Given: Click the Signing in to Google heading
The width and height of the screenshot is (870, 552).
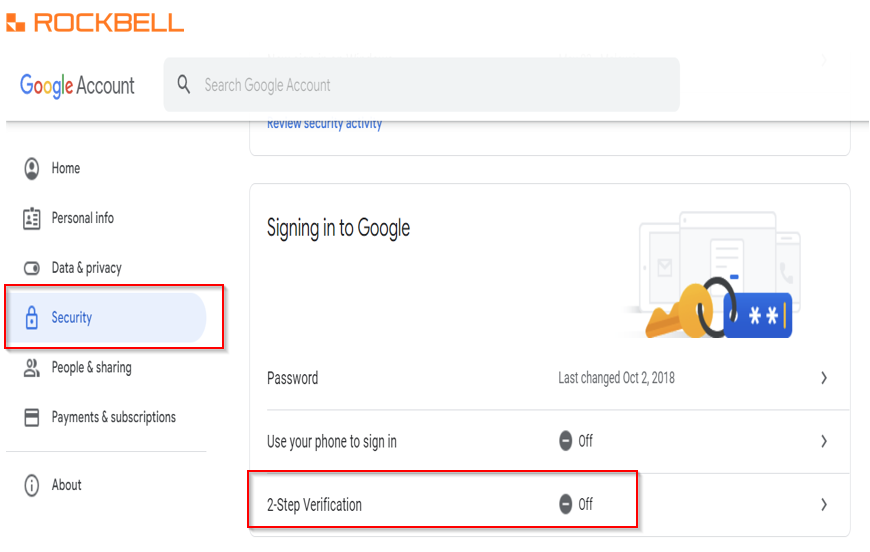Looking at the screenshot, I should coord(338,229).
